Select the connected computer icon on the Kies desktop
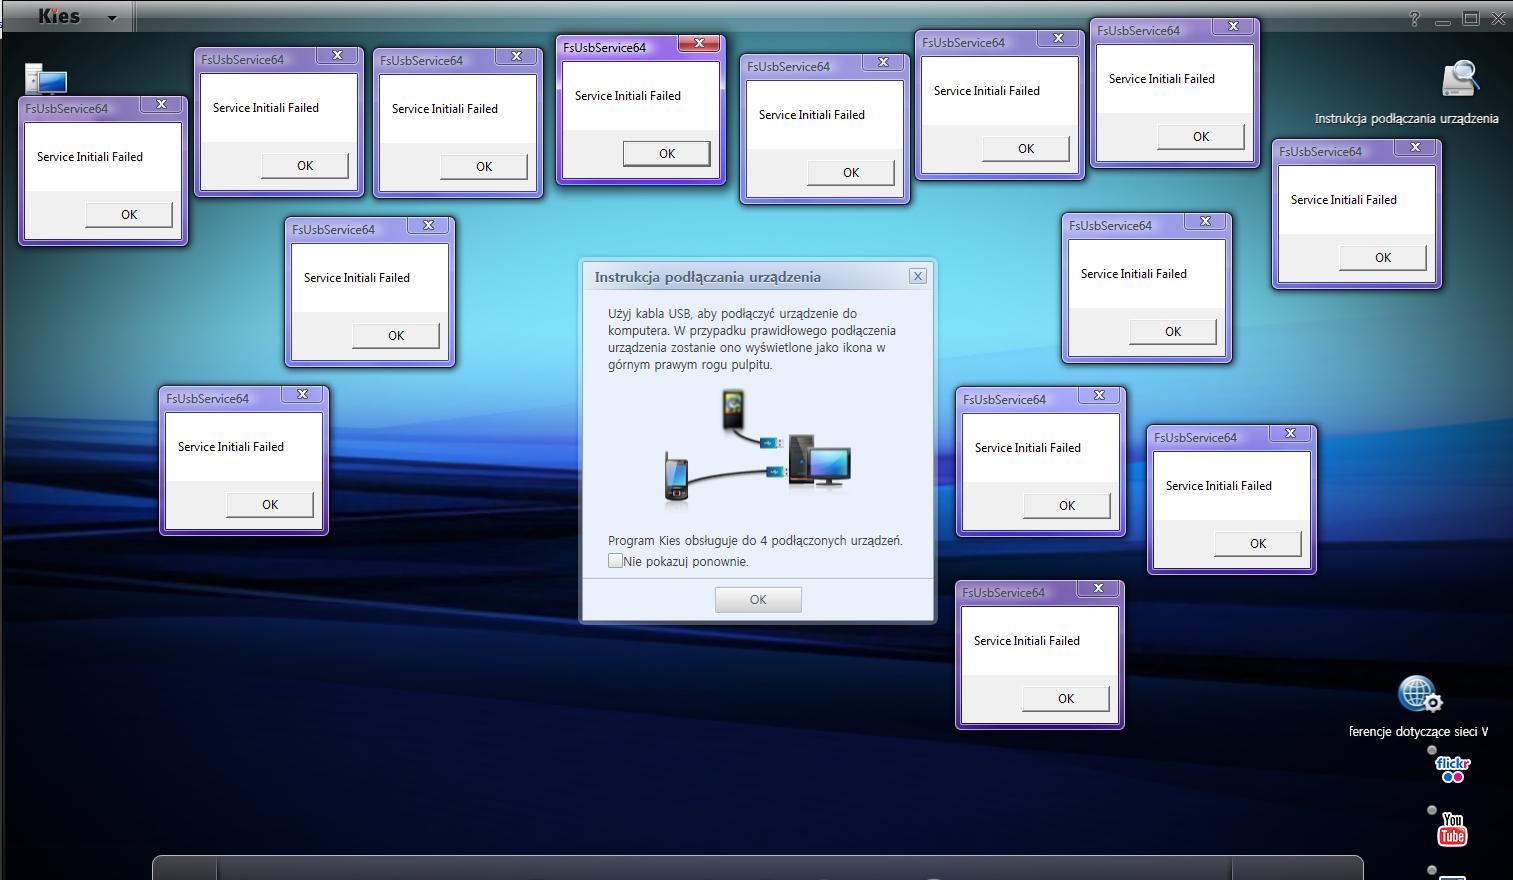Viewport: 1513px width, 880px height. (x=45, y=79)
